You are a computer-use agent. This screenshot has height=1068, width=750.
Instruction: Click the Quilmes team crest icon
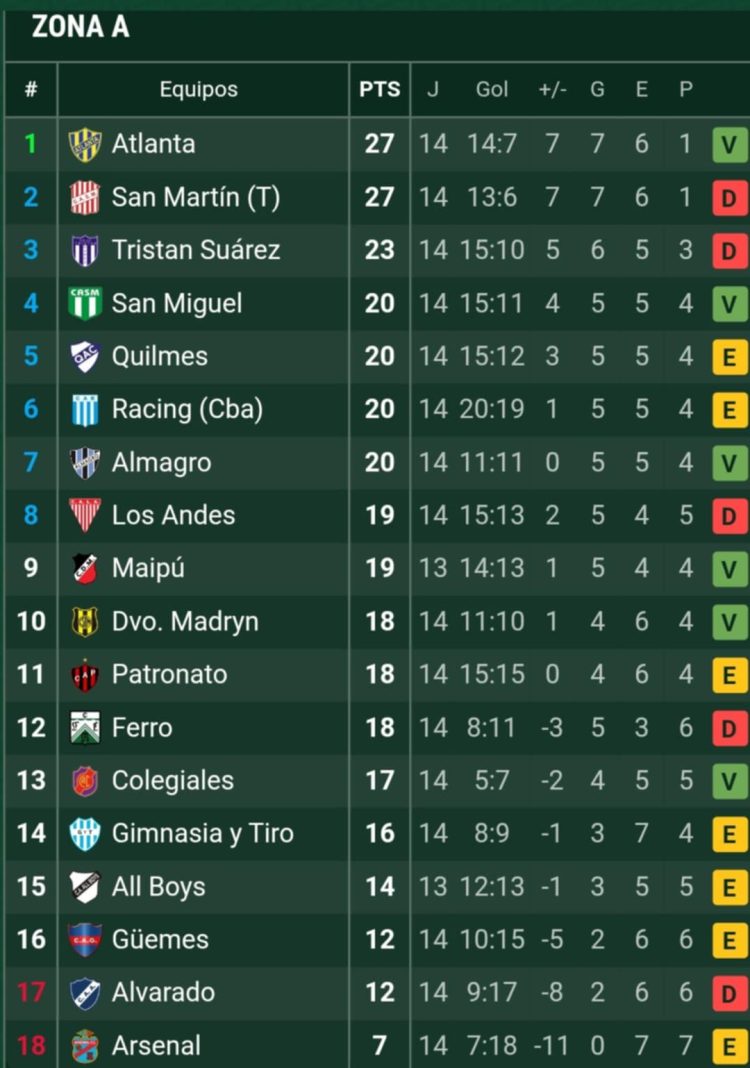(x=85, y=356)
